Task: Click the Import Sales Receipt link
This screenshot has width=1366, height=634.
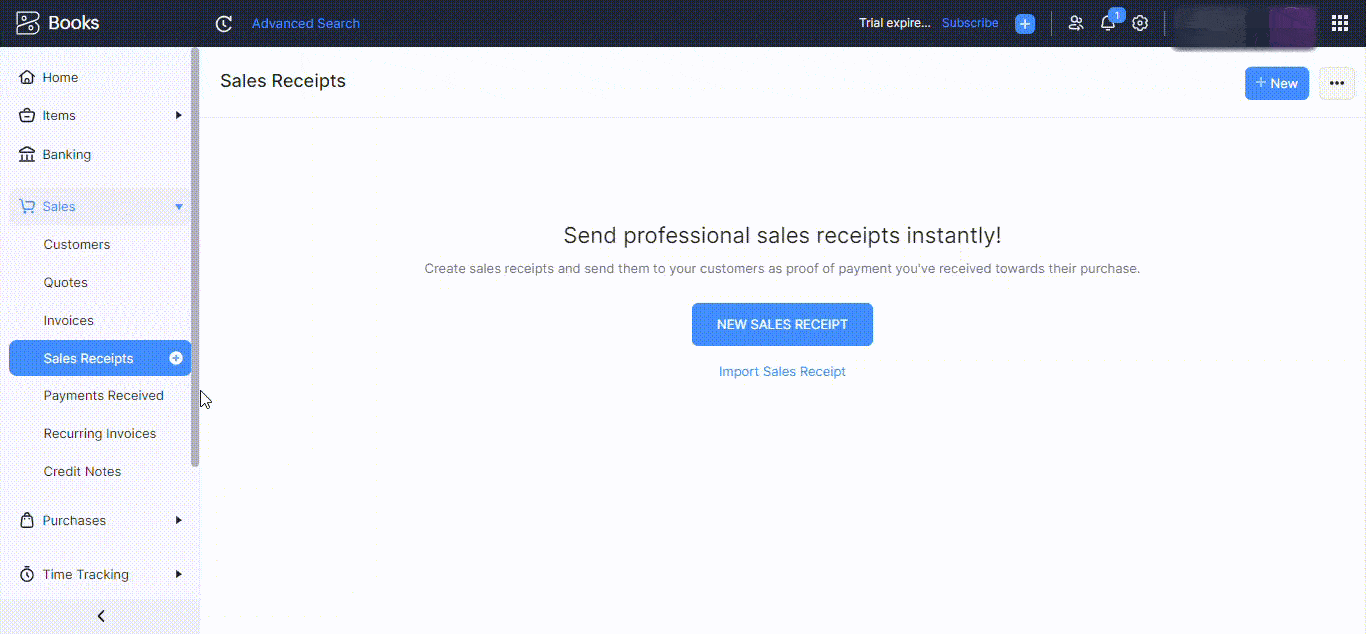Action: click(x=782, y=371)
